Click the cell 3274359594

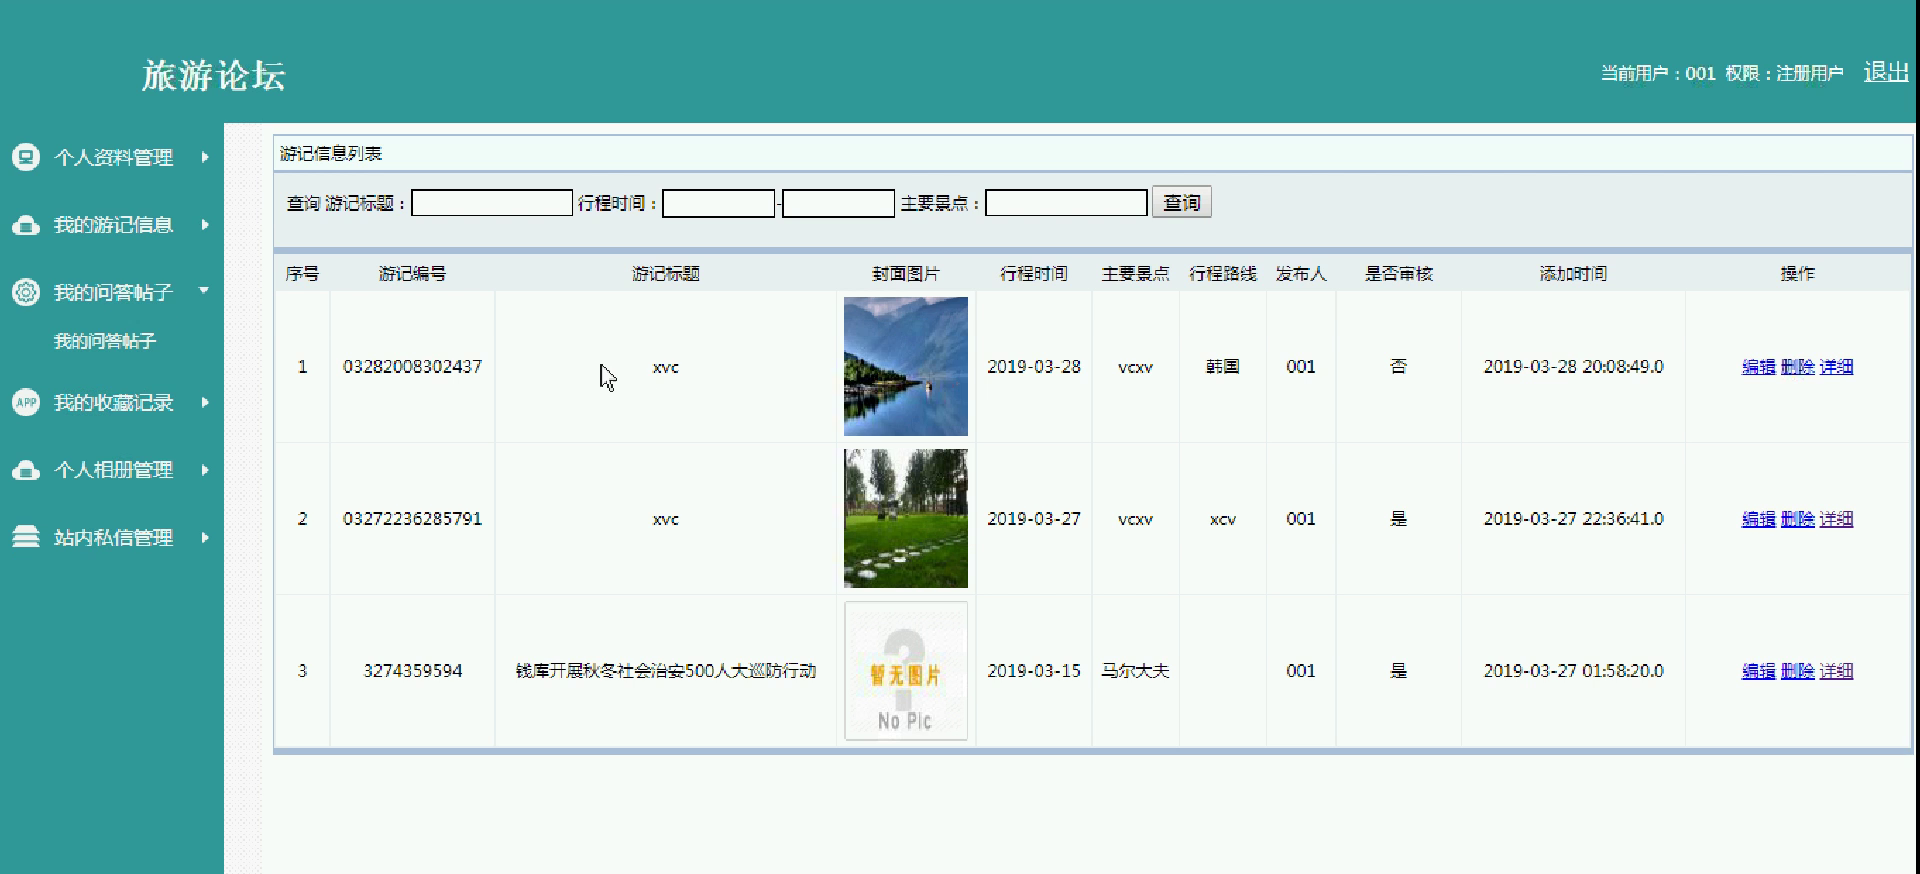(412, 671)
